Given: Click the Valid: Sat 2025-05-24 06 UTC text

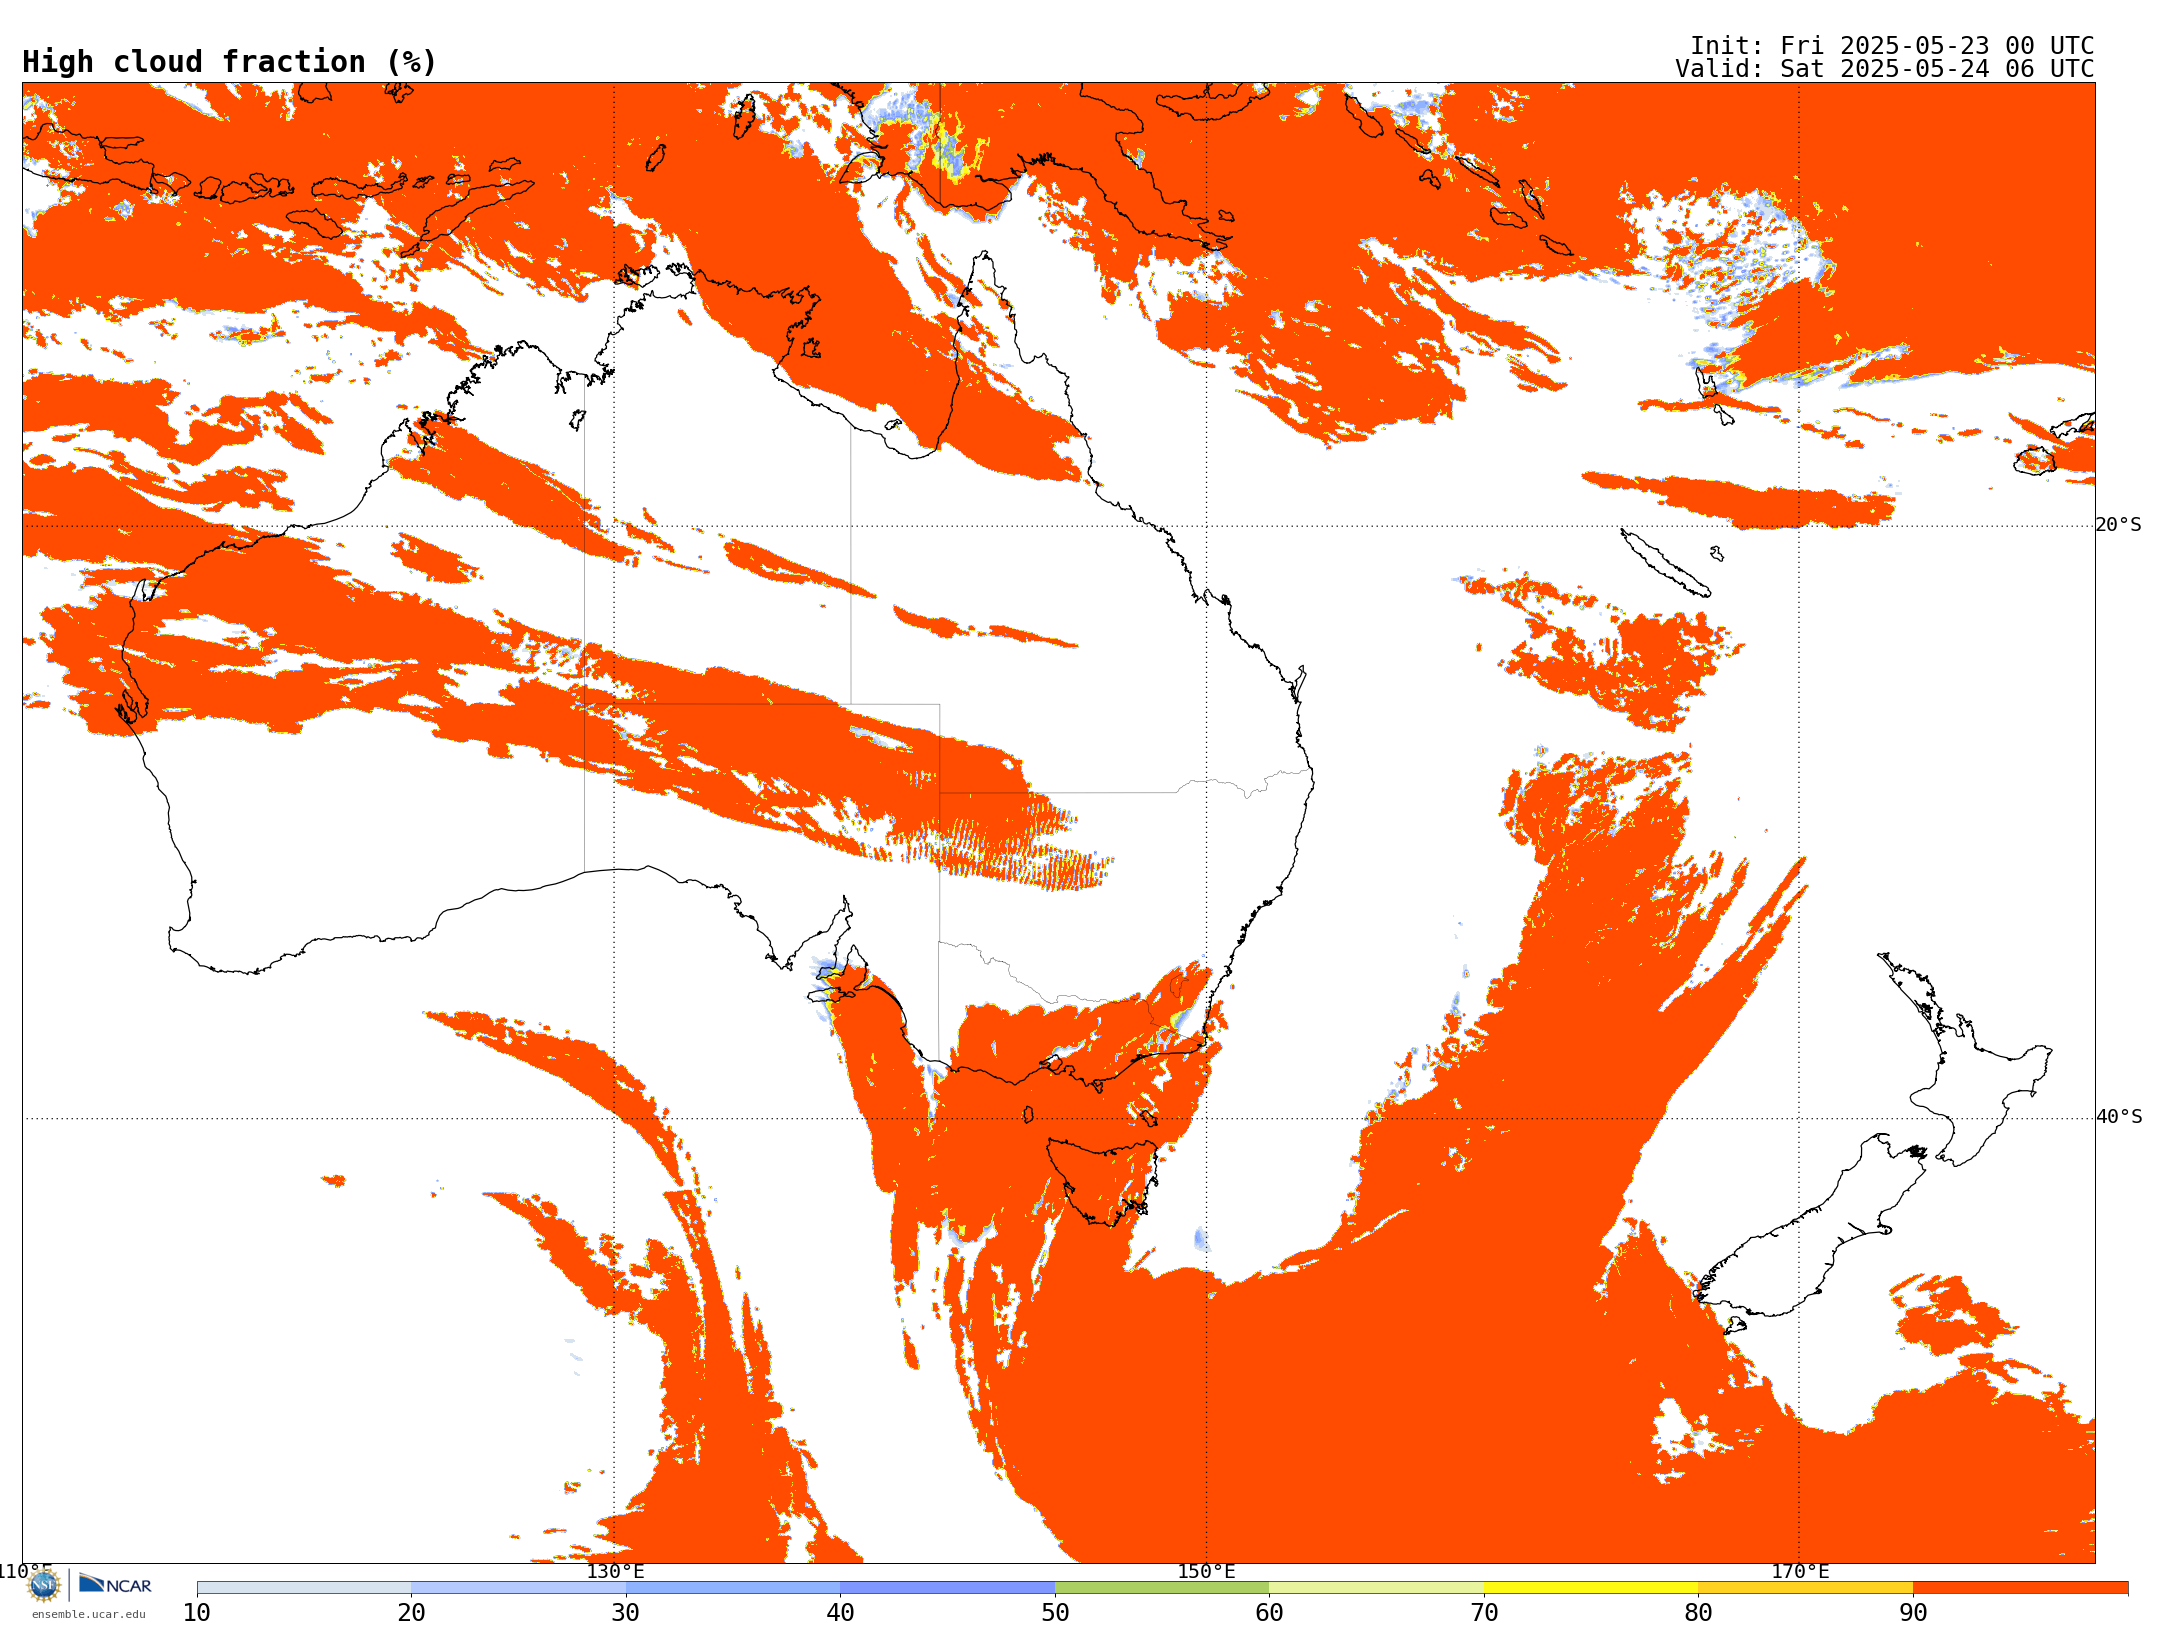Looking at the screenshot, I should click(1885, 69).
